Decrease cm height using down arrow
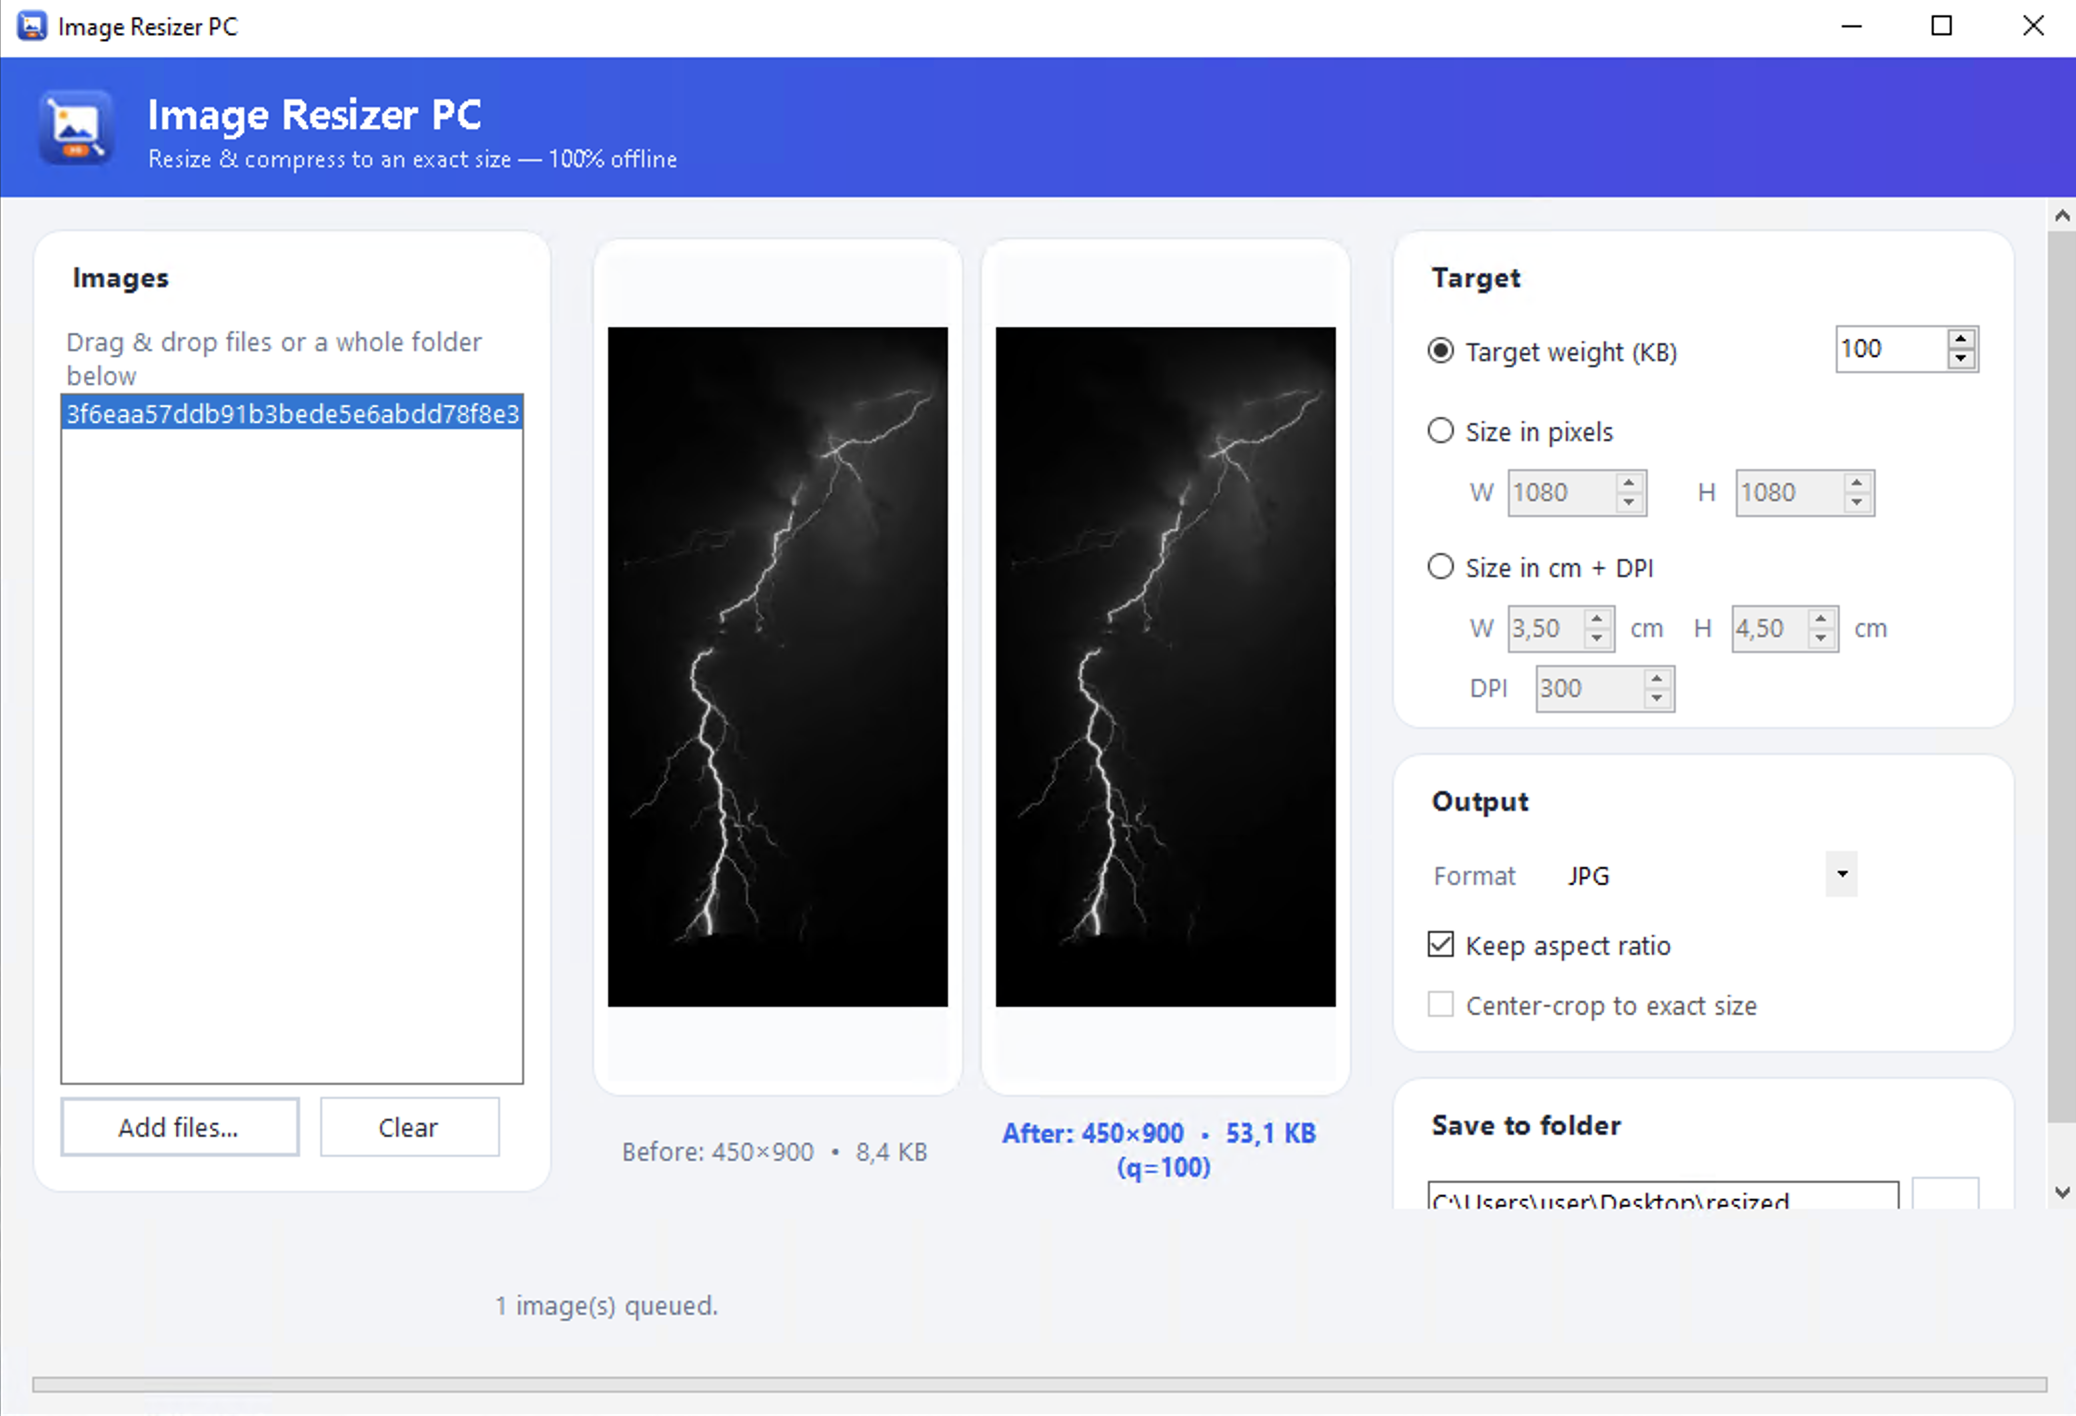This screenshot has height=1416, width=2076. (x=1821, y=639)
